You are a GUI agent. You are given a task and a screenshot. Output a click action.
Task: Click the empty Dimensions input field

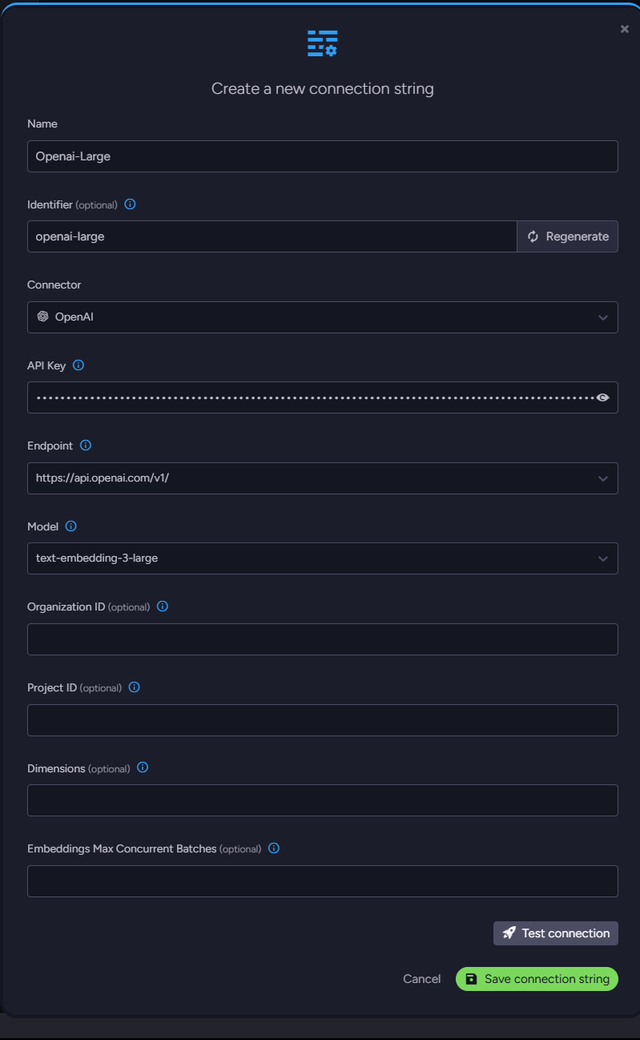click(322, 800)
